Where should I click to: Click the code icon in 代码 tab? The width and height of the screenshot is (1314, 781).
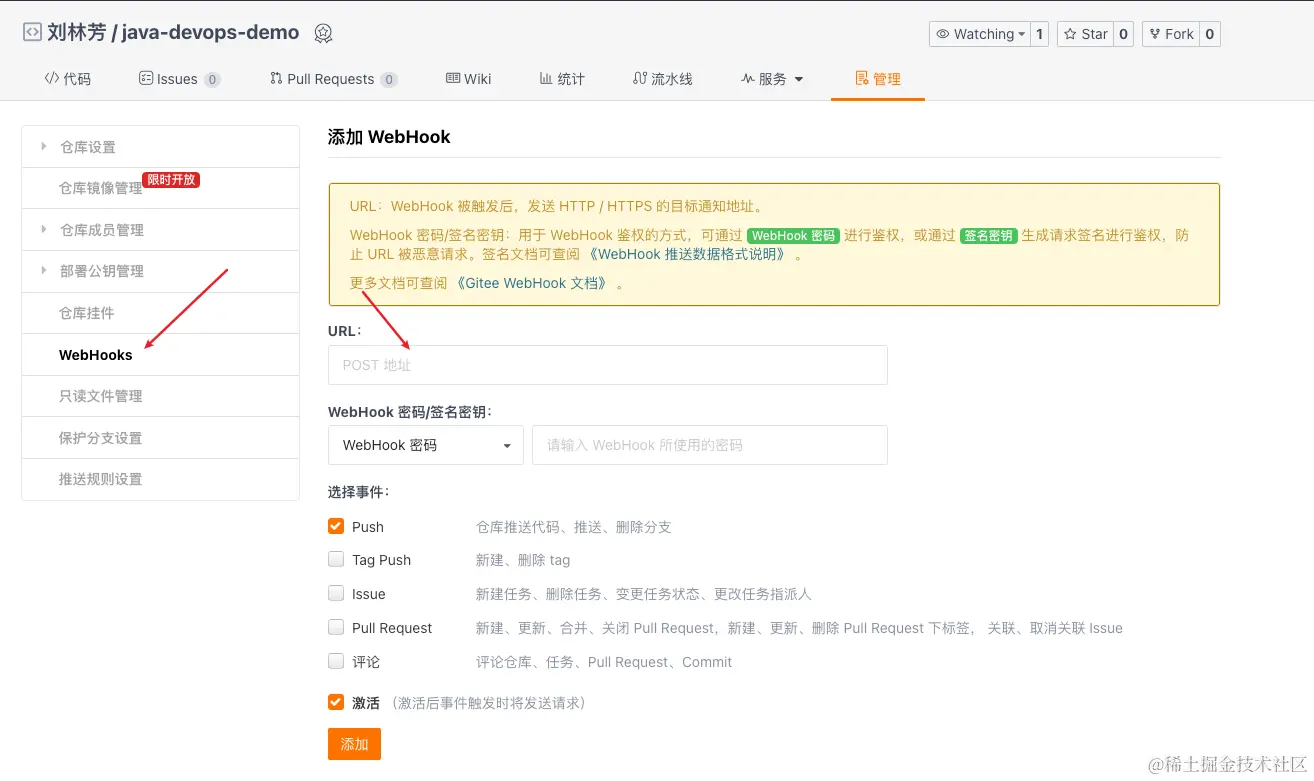point(52,78)
